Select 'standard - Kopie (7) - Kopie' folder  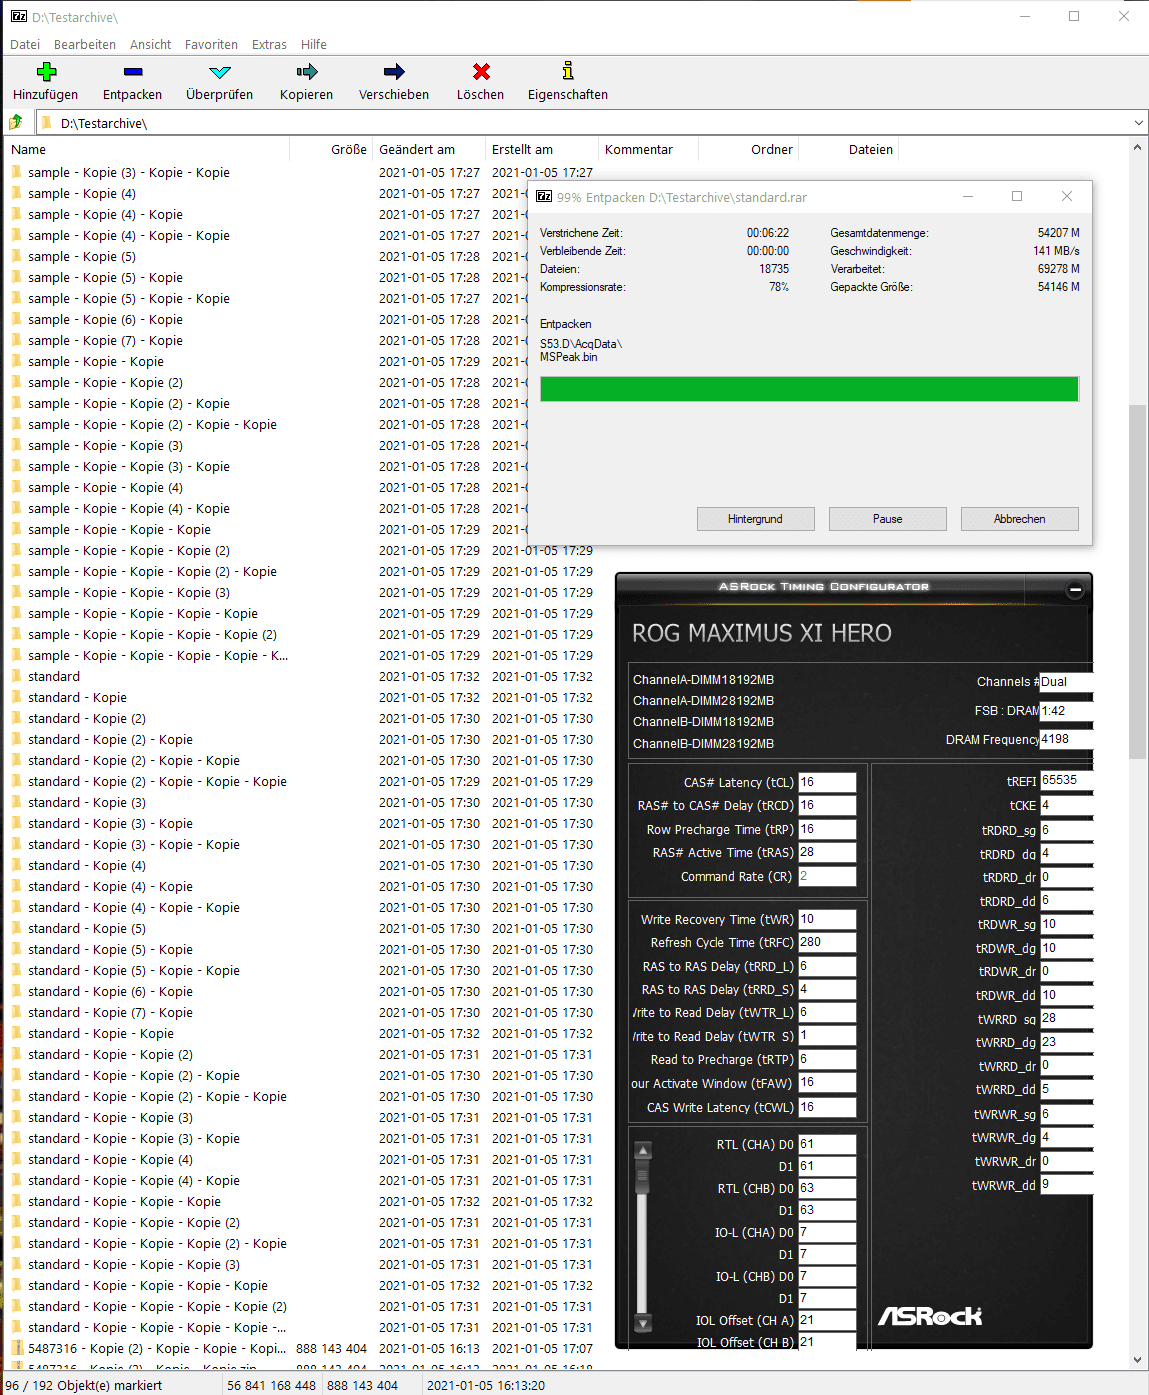coord(110,1012)
